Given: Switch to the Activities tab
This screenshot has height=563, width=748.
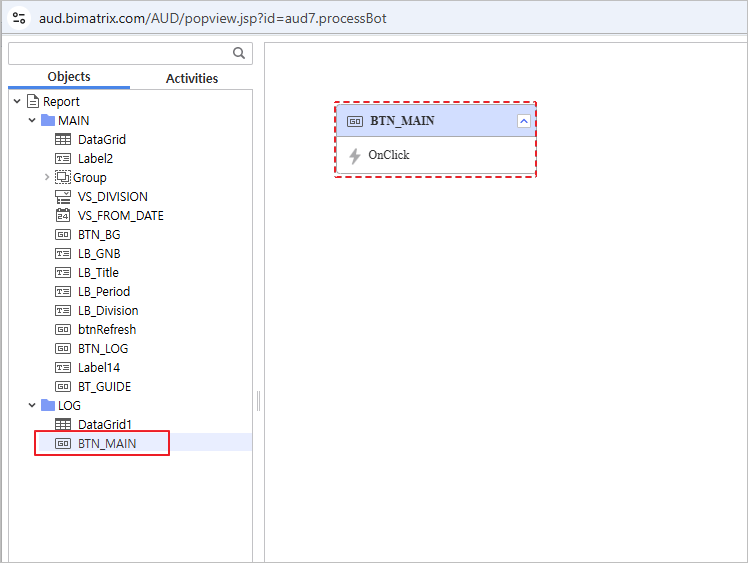Looking at the screenshot, I should point(191,78).
